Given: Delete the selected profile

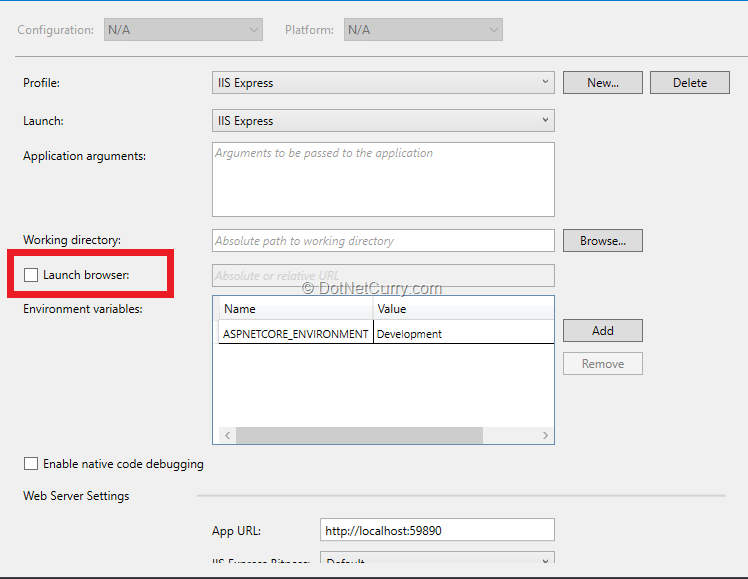Looking at the screenshot, I should click(x=690, y=83).
